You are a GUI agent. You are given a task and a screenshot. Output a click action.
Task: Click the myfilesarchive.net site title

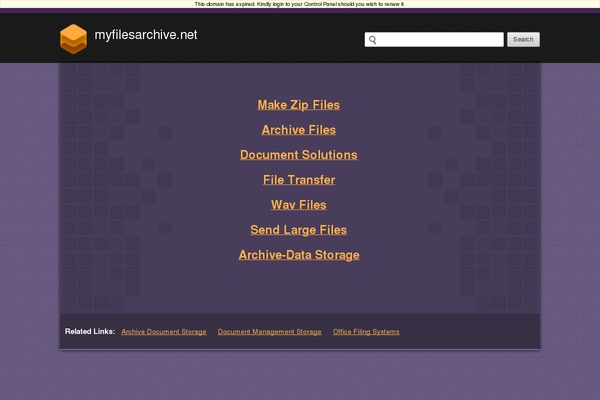coord(146,35)
